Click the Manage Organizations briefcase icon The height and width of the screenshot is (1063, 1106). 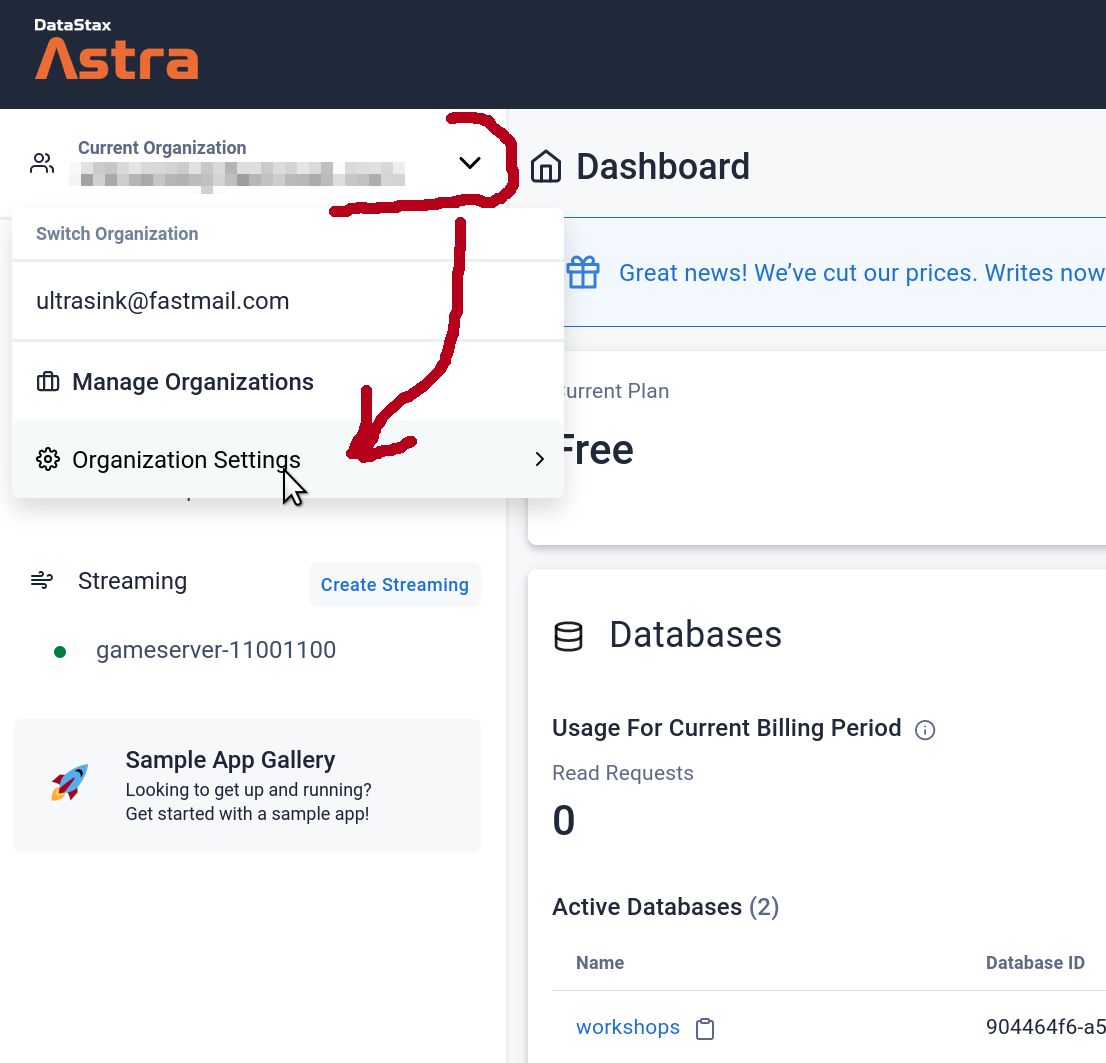coord(48,382)
